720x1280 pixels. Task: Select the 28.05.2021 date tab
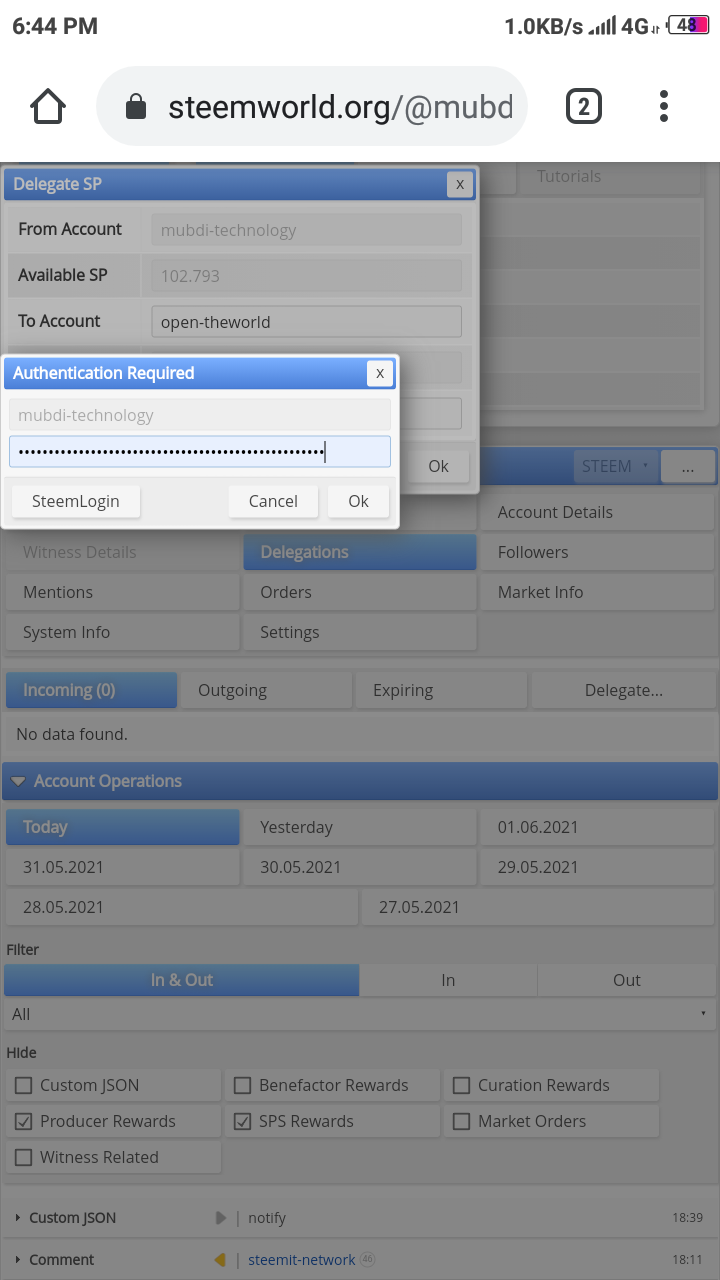point(181,907)
